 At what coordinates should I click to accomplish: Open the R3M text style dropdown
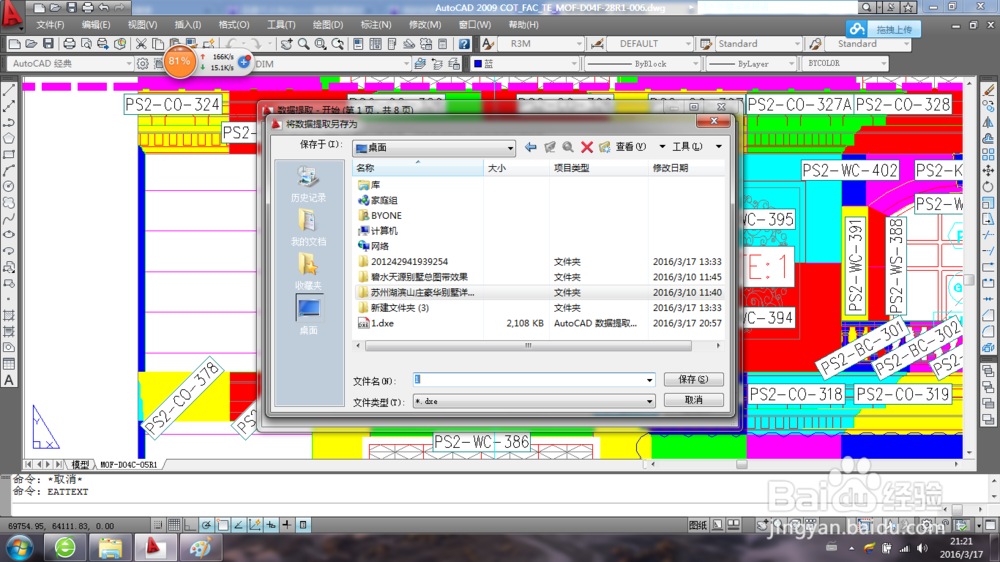pyautogui.click(x=579, y=44)
